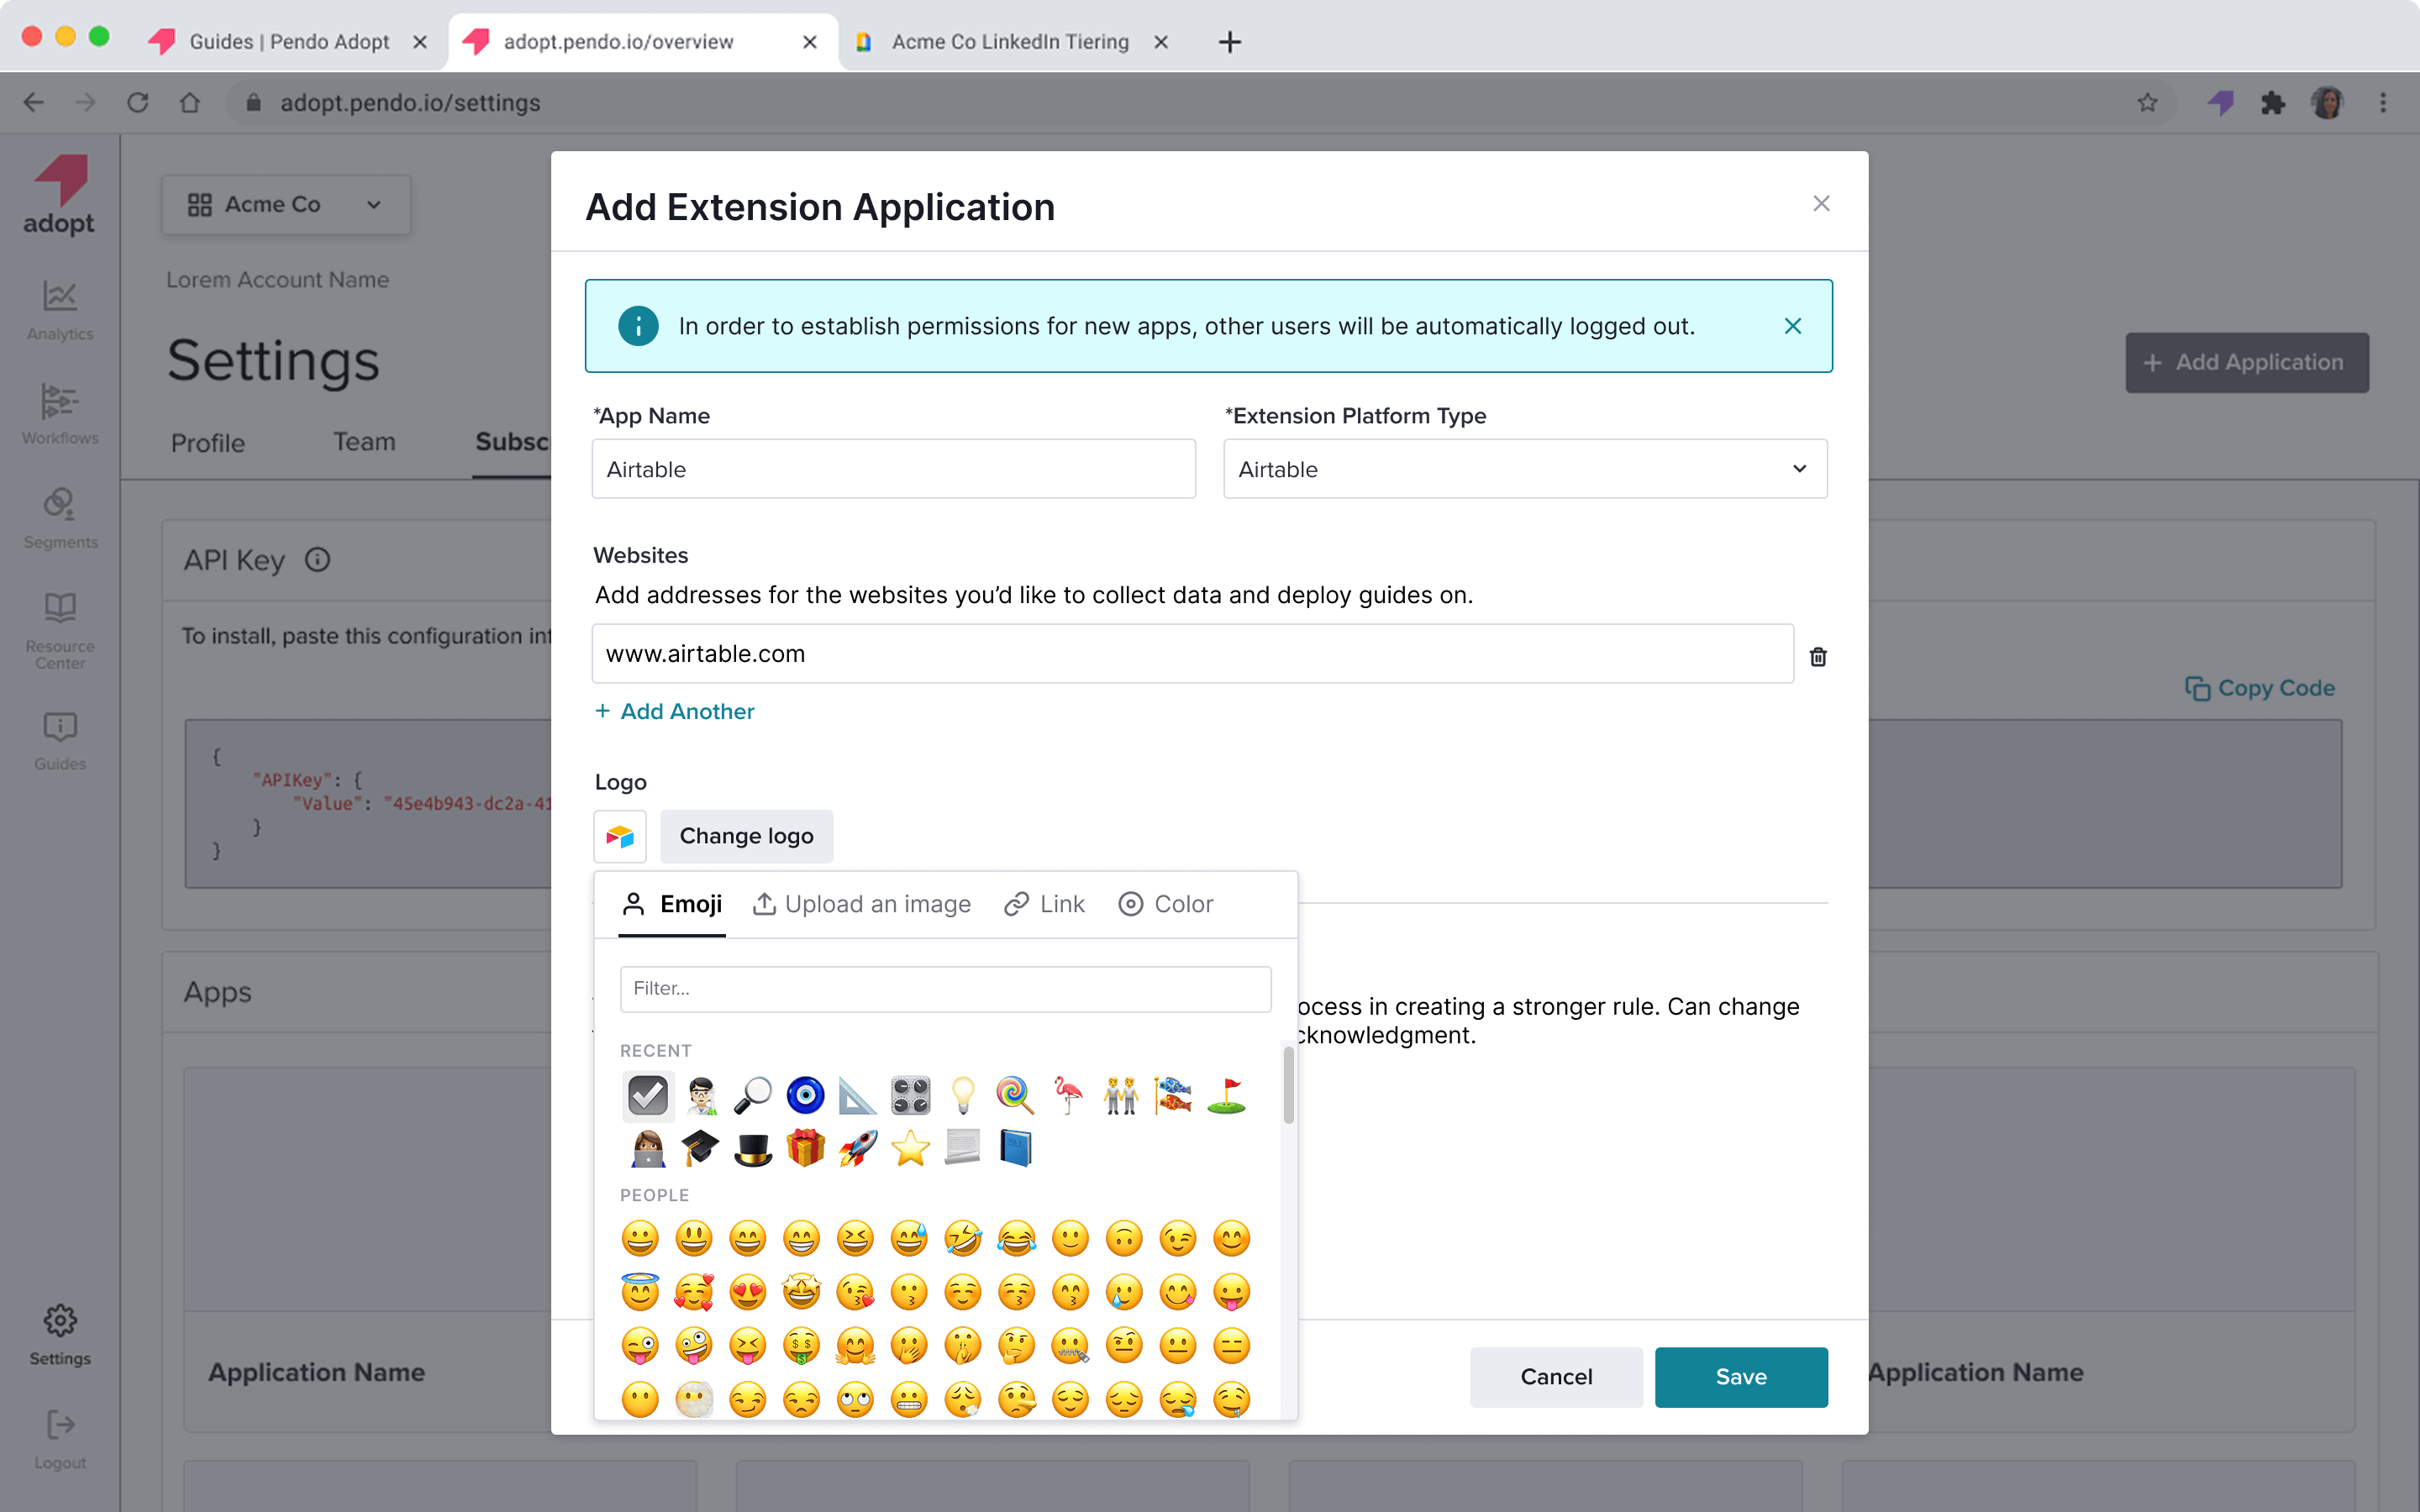Pick the star emoji
Screen dimensions: 2420x1512
tap(910, 1148)
